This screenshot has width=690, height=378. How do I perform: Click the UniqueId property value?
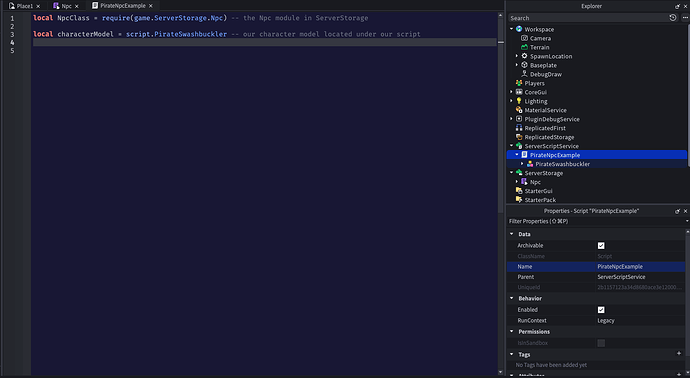coord(640,287)
